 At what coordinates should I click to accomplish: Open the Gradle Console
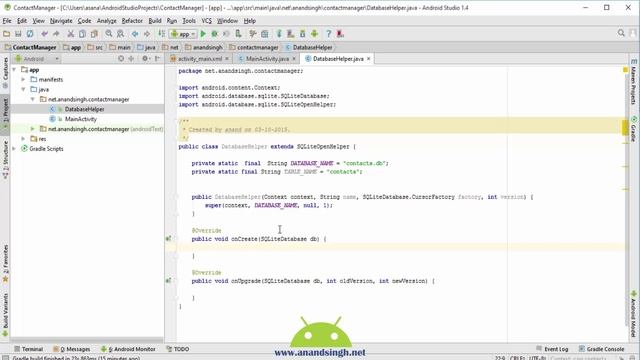point(601,349)
